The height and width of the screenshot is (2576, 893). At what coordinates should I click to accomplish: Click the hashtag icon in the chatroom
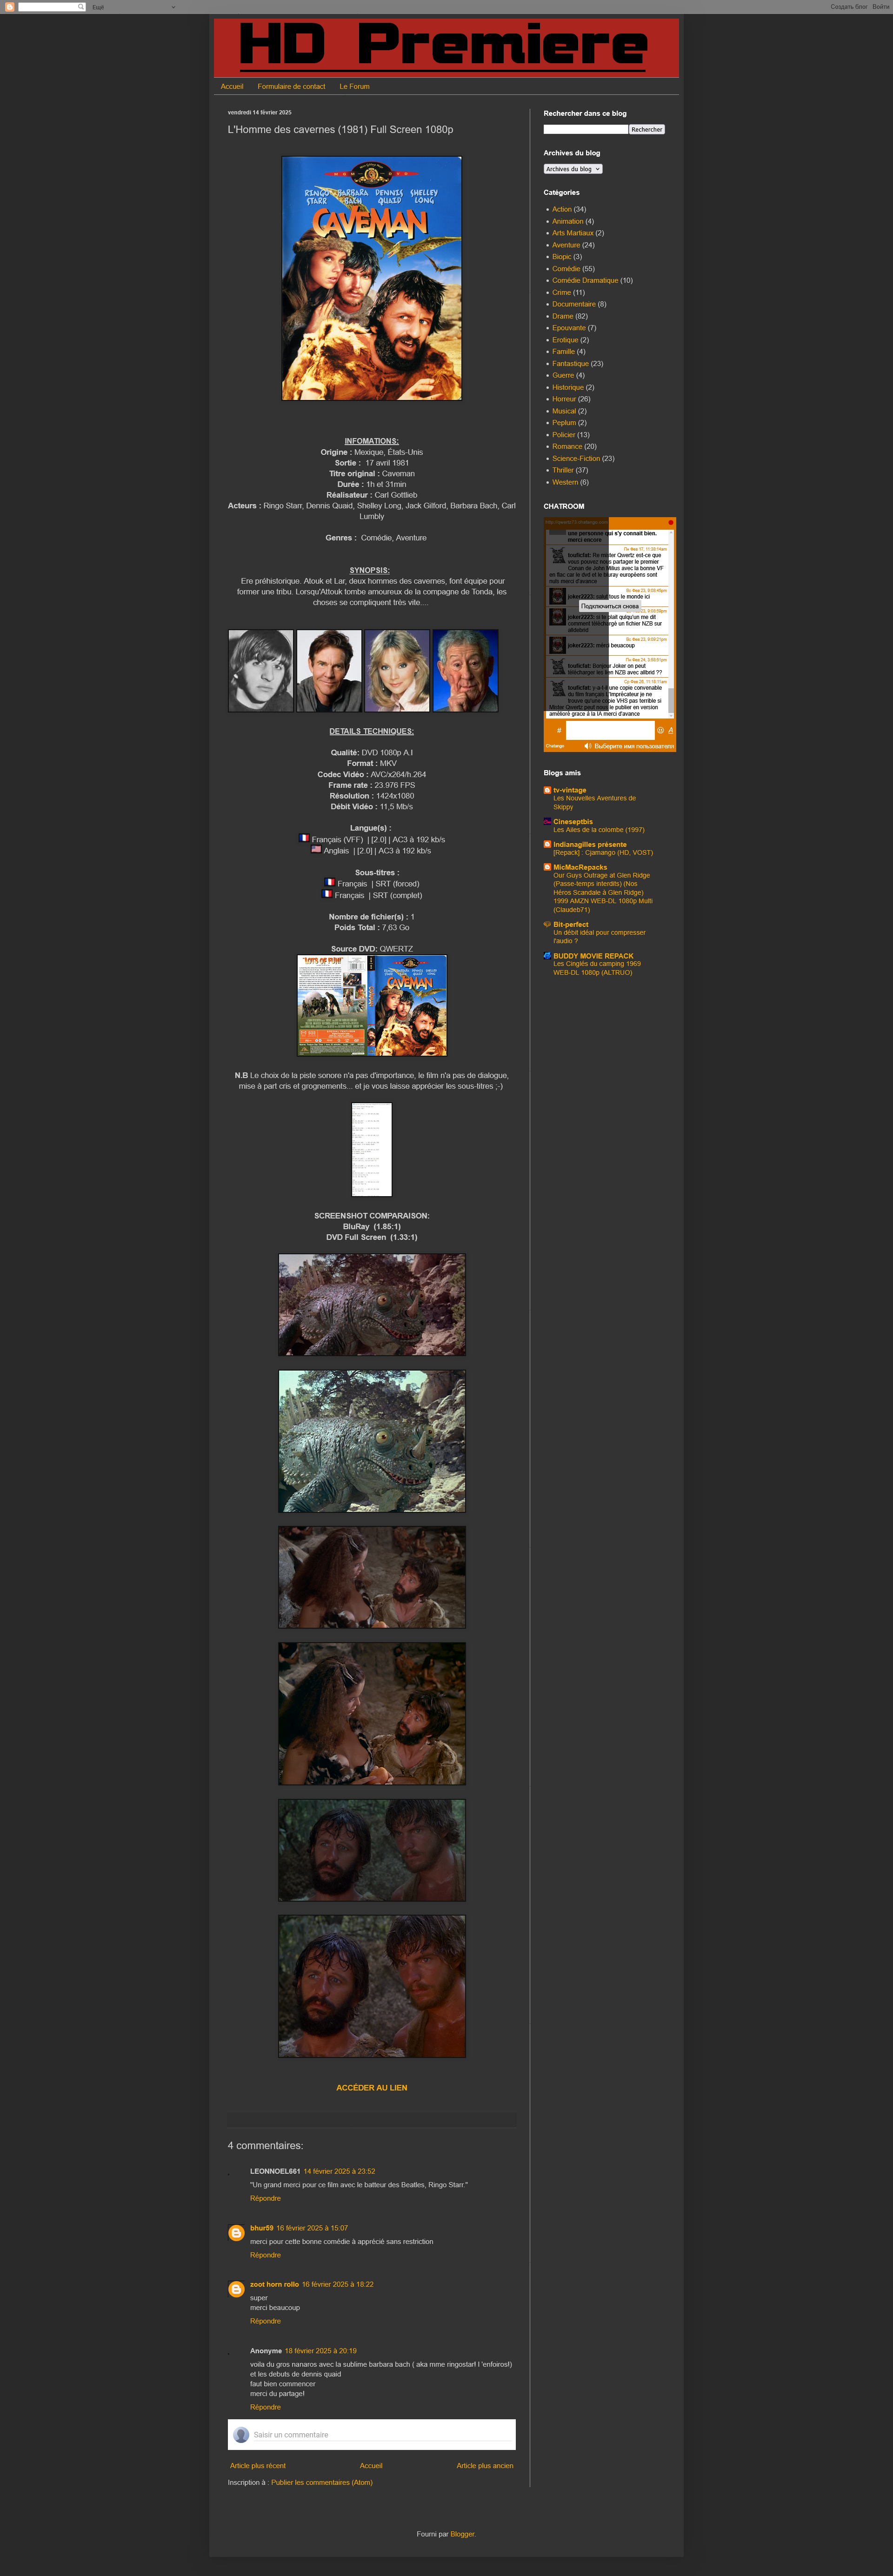(559, 730)
